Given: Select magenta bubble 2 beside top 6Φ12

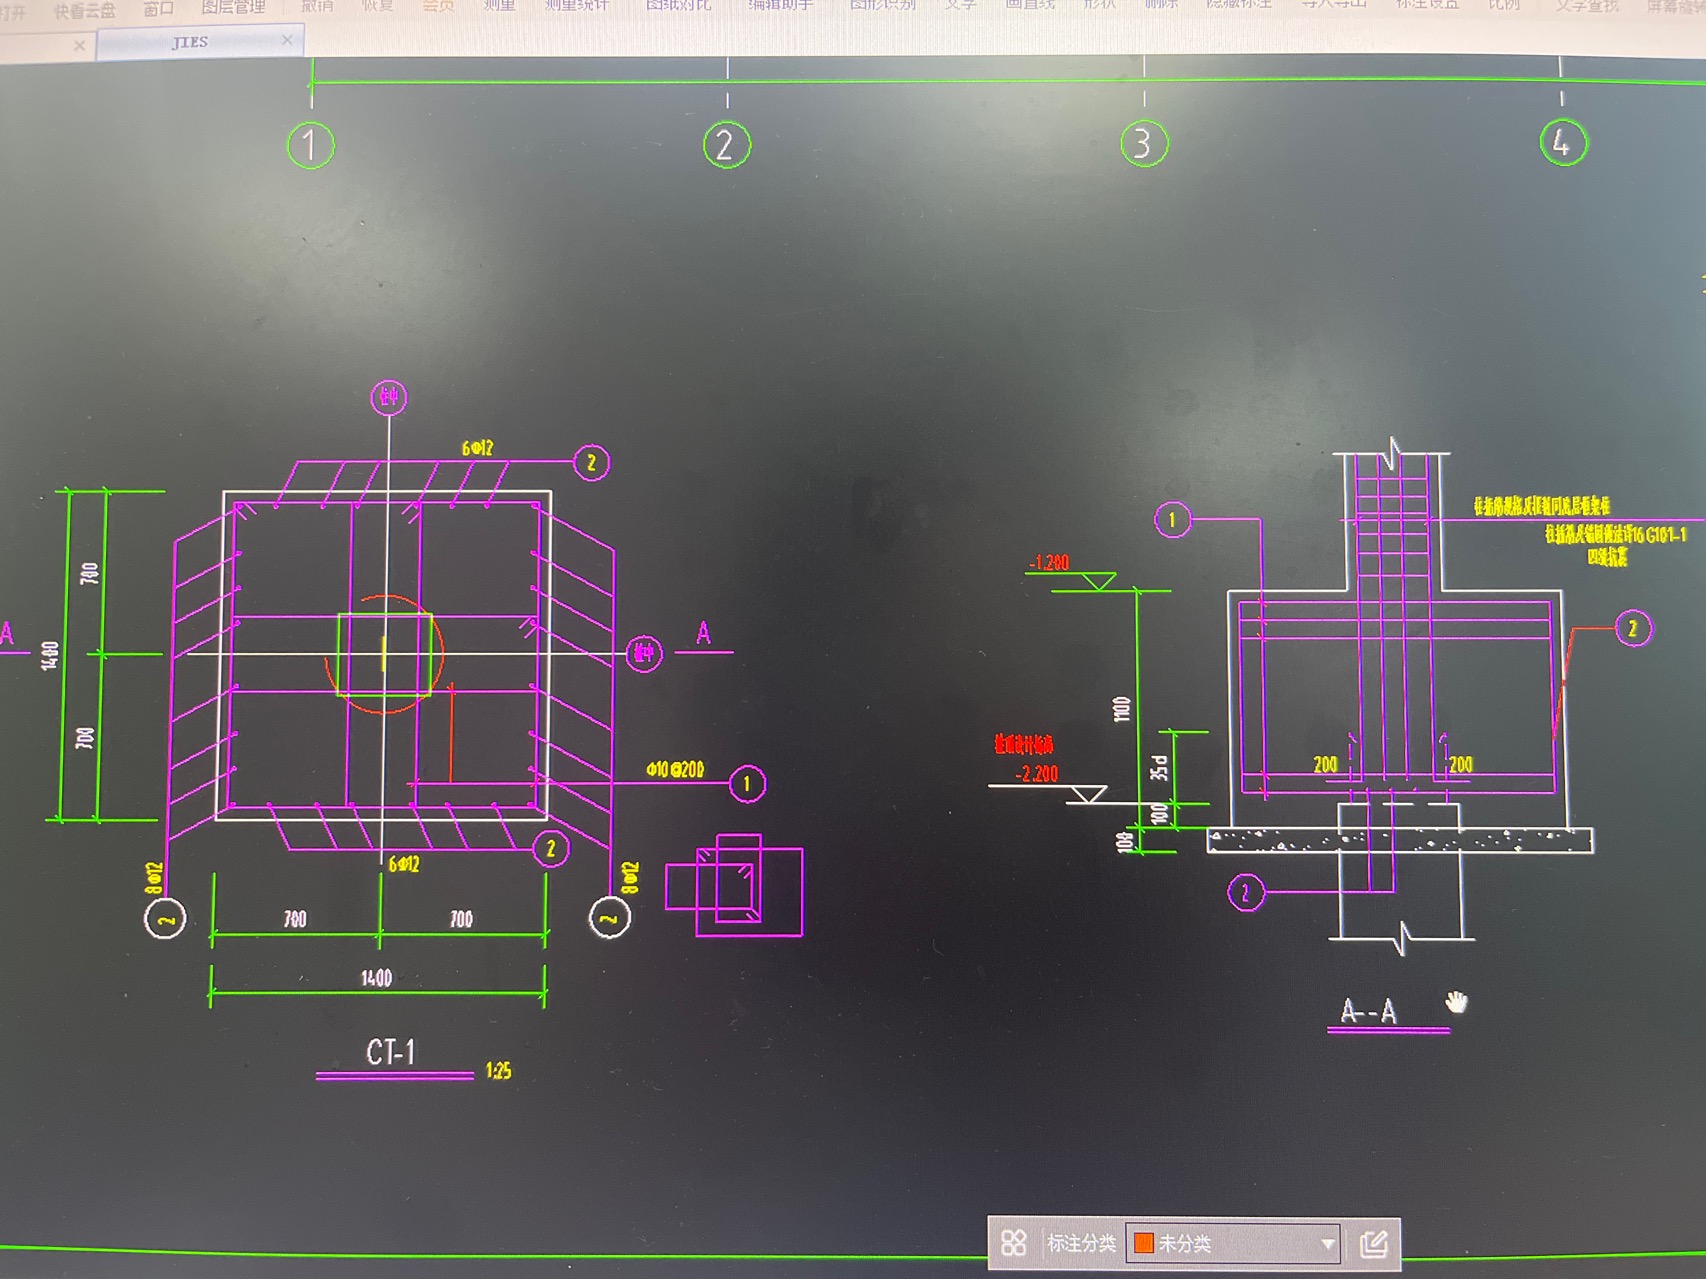Looking at the screenshot, I should [591, 463].
